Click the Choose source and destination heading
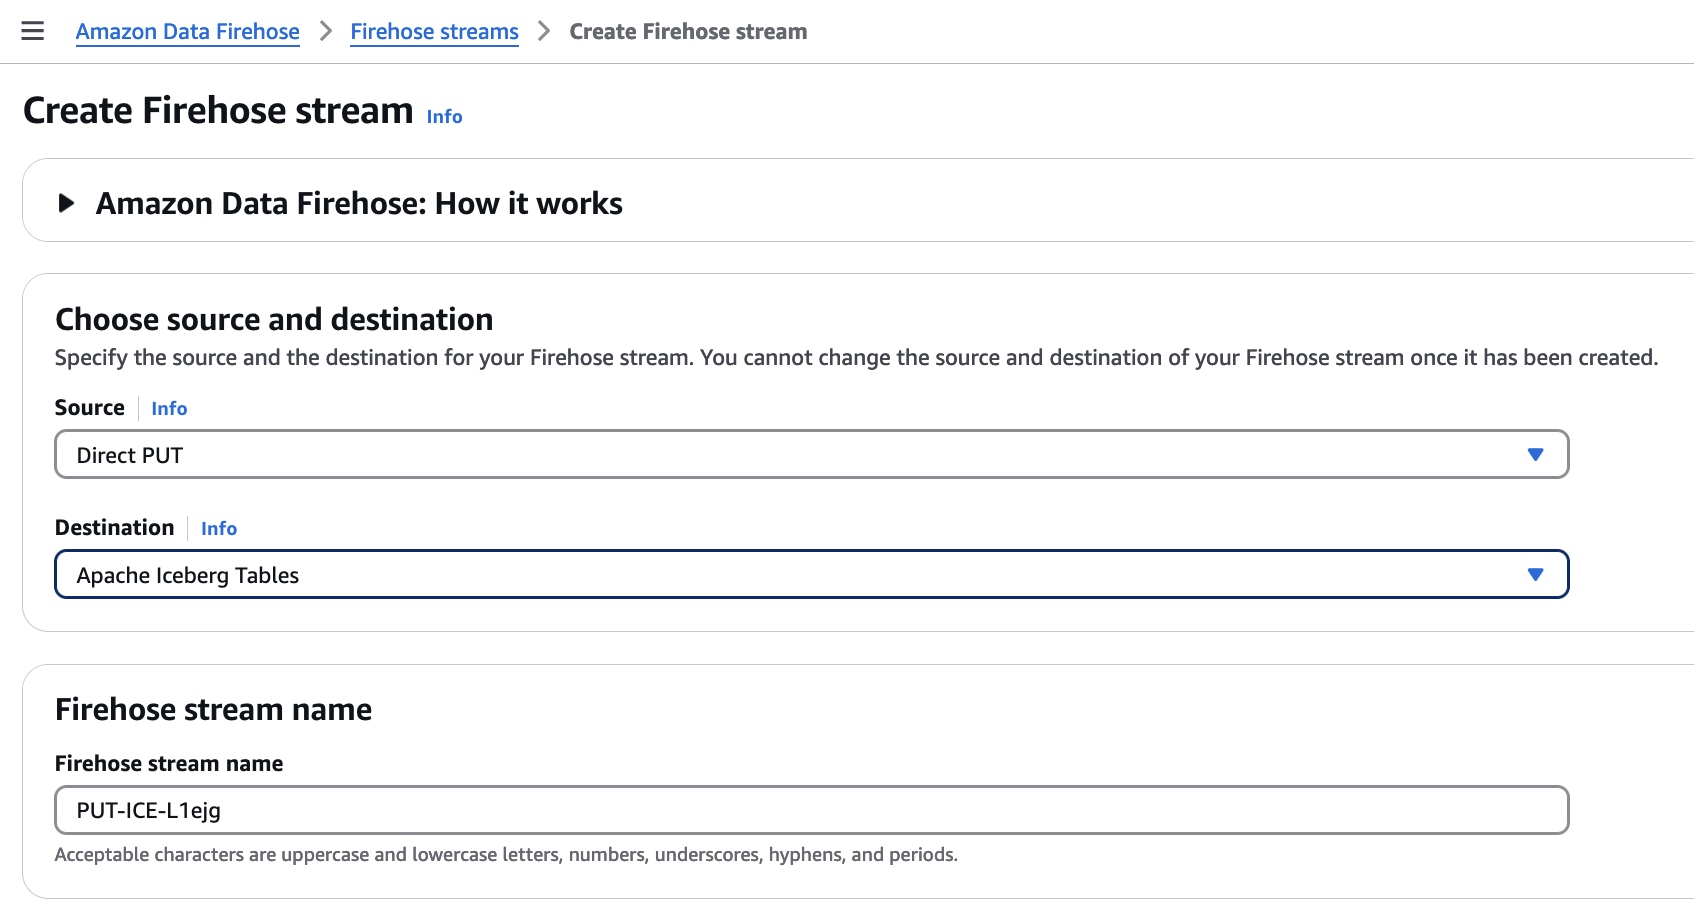The height and width of the screenshot is (916, 1694). (x=274, y=319)
